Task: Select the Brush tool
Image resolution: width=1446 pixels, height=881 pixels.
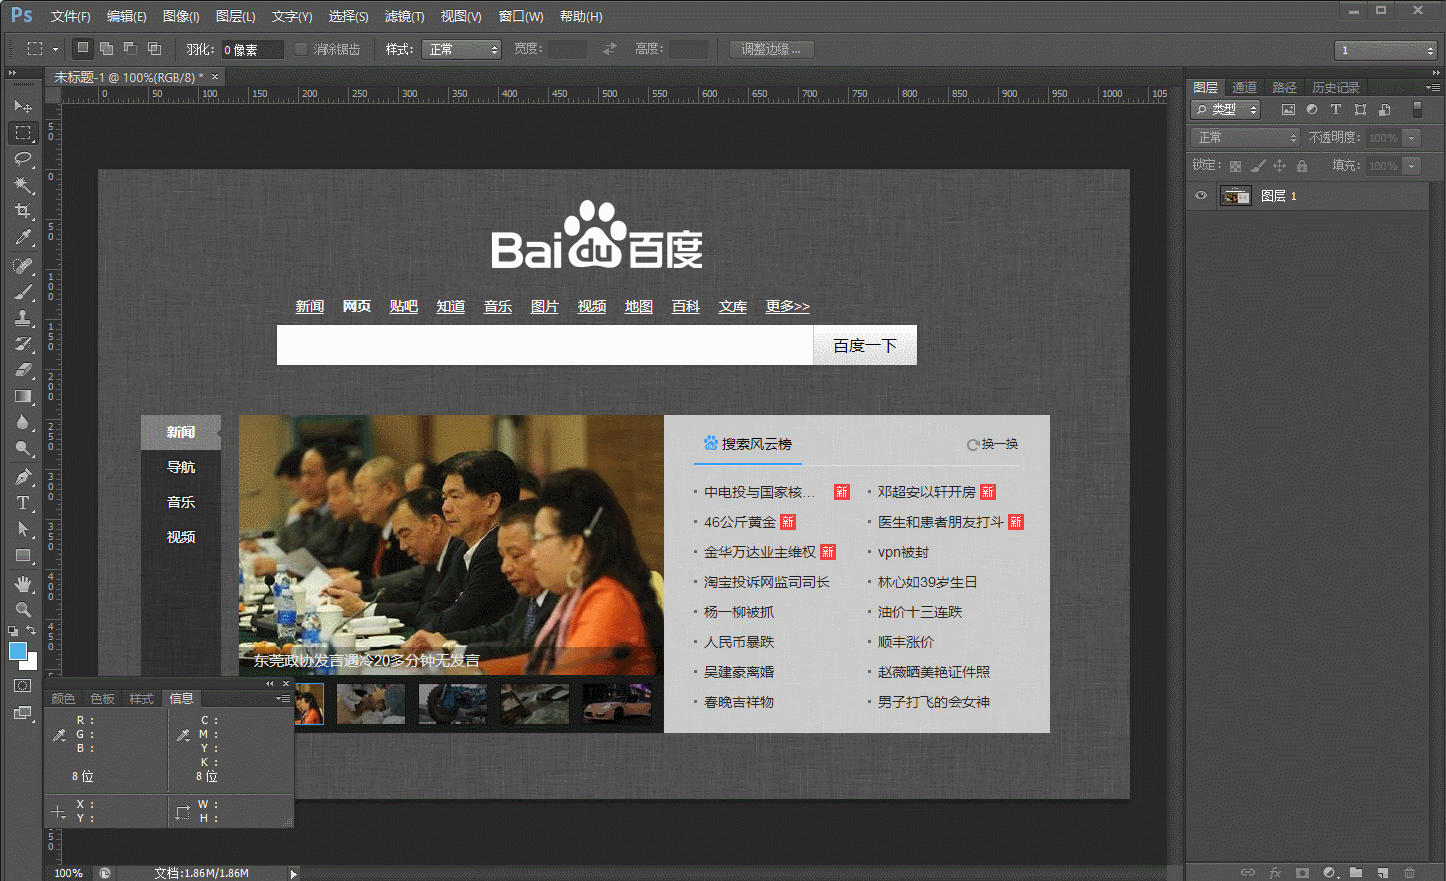Action: click(x=23, y=292)
